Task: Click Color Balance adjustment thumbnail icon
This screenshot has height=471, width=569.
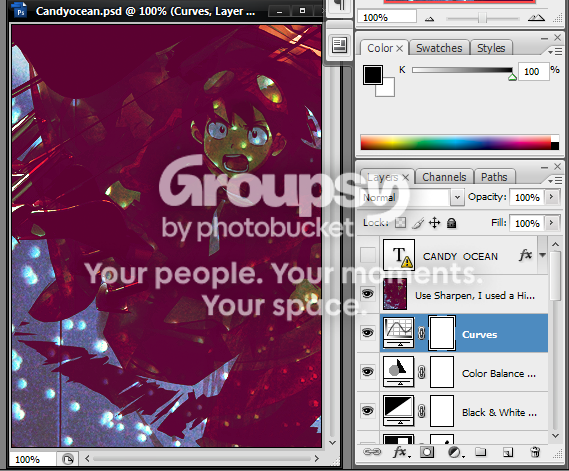Action: tap(398, 372)
